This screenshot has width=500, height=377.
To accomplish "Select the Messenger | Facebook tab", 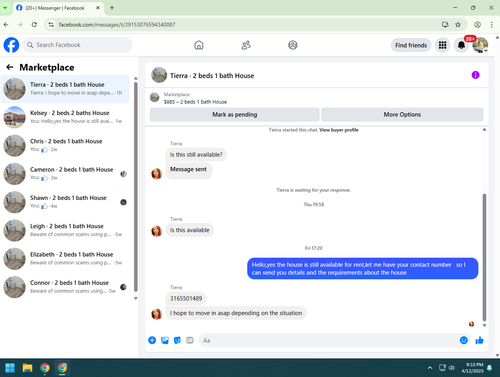I will tap(59, 8).
